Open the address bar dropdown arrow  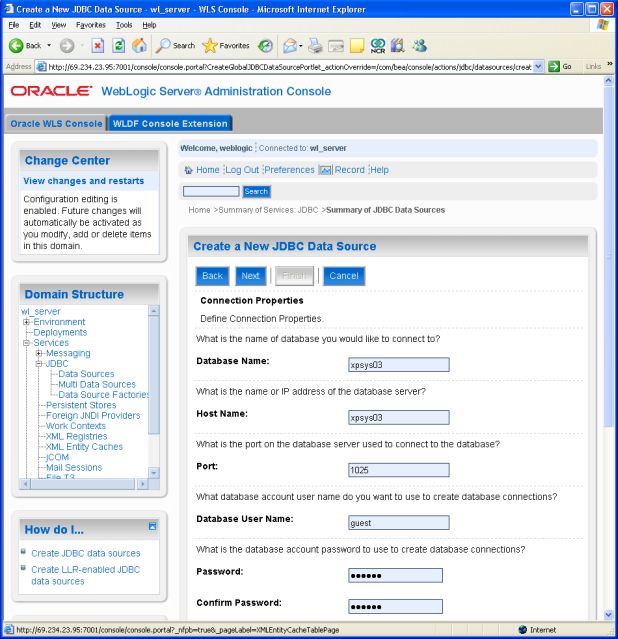(x=539, y=67)
